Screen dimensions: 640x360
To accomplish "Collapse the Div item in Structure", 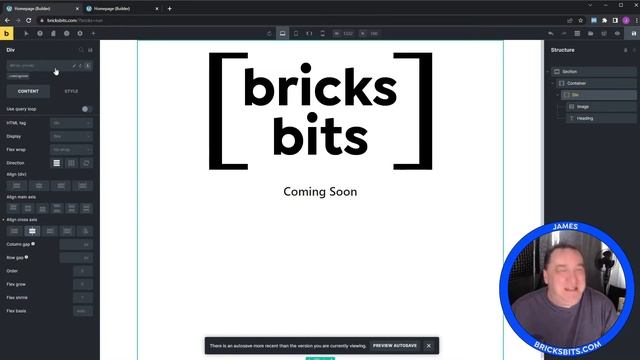I will [558, 95].
